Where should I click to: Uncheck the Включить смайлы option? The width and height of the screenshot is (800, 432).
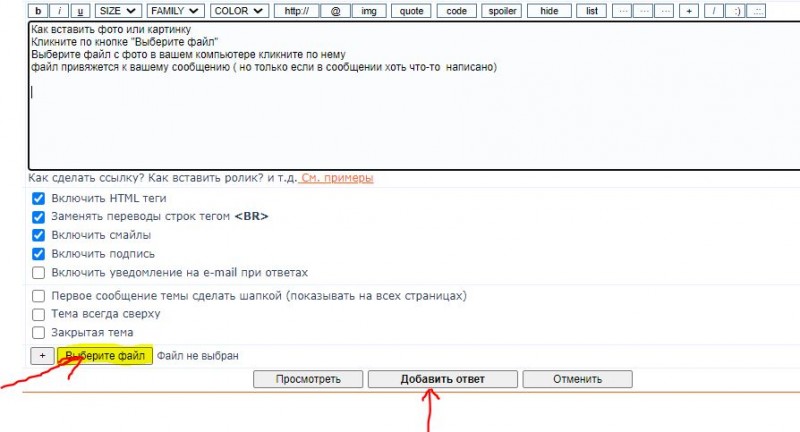[x=38, y=235]
